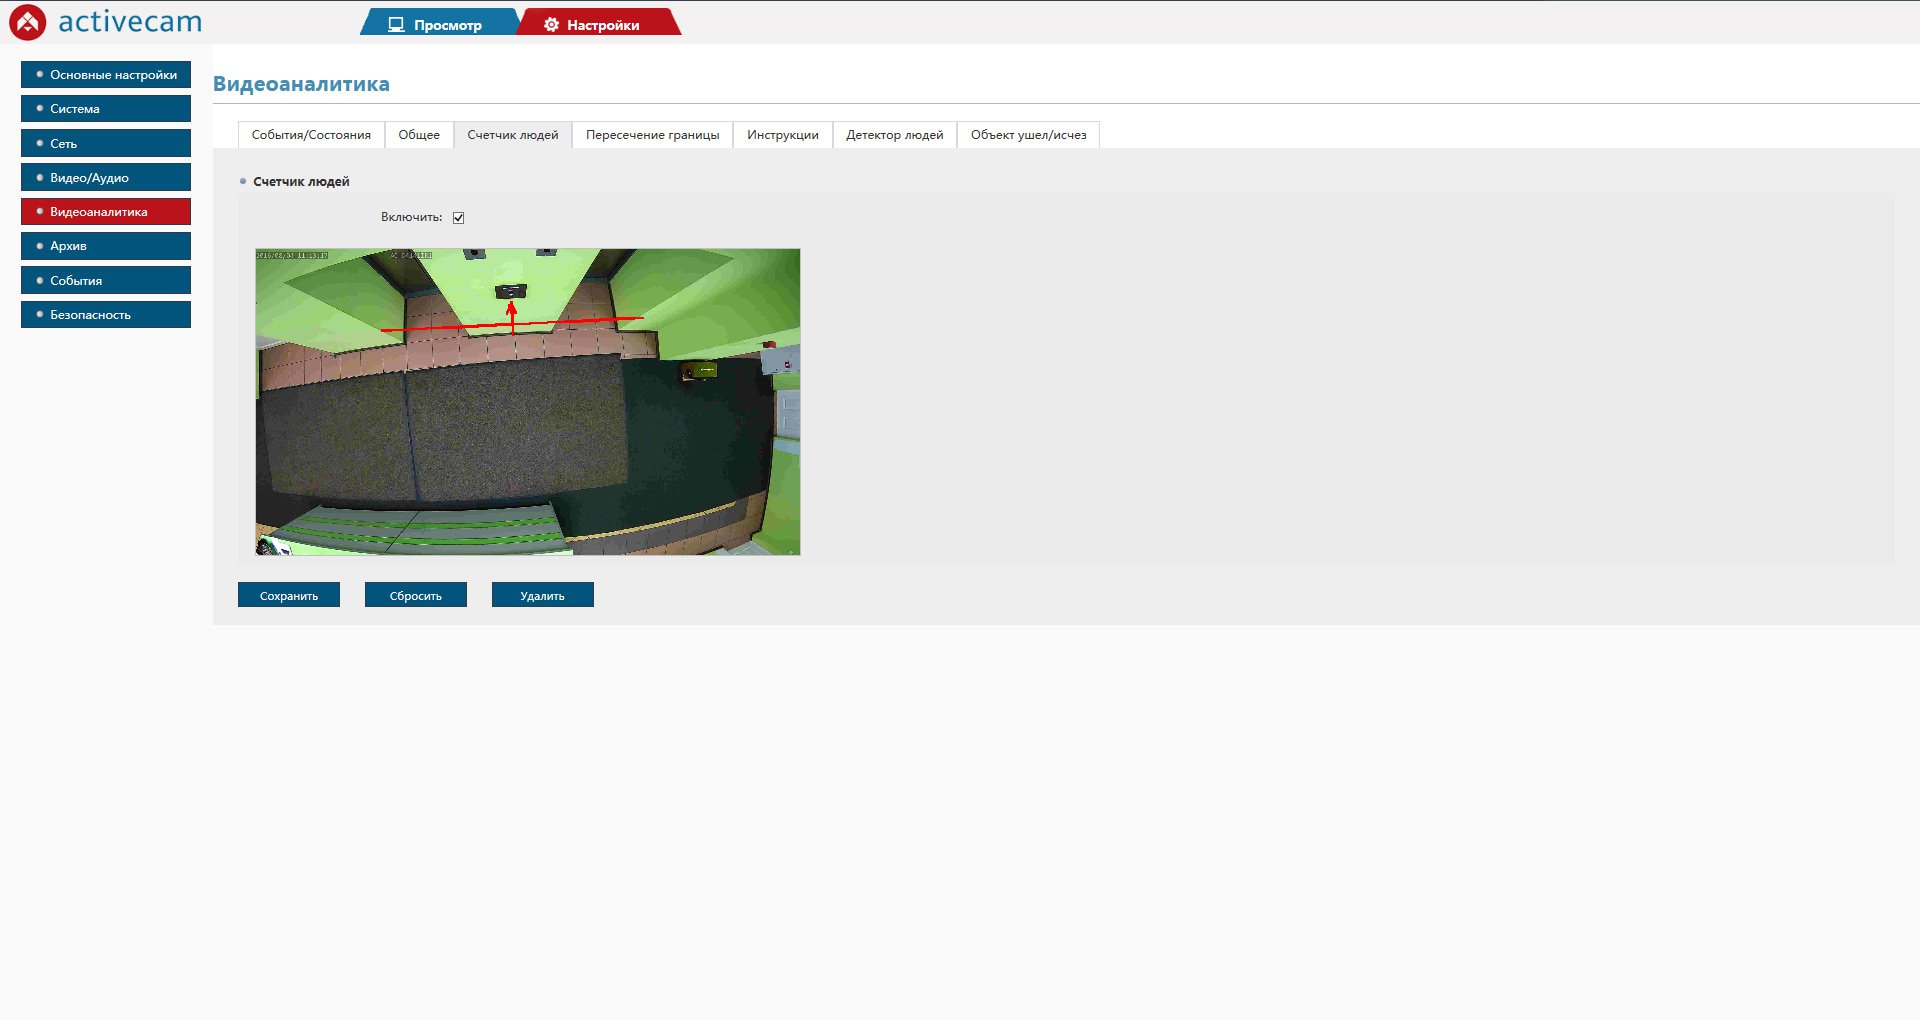1920x1020 pixels.
Task: Open События in the sidebar
Action: click(x=106, y=281)
